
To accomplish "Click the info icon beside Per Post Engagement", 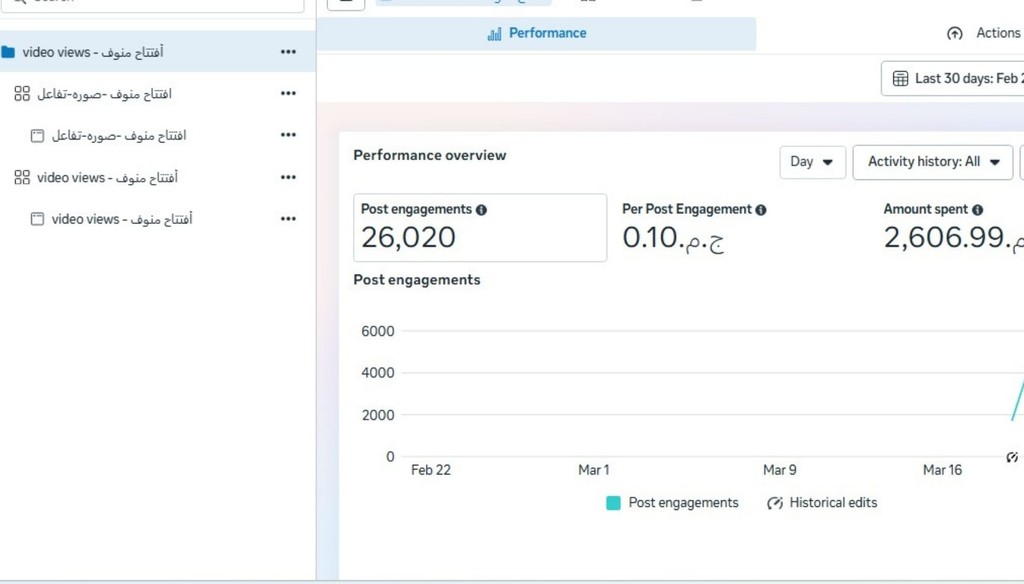I will click(761, 210).
